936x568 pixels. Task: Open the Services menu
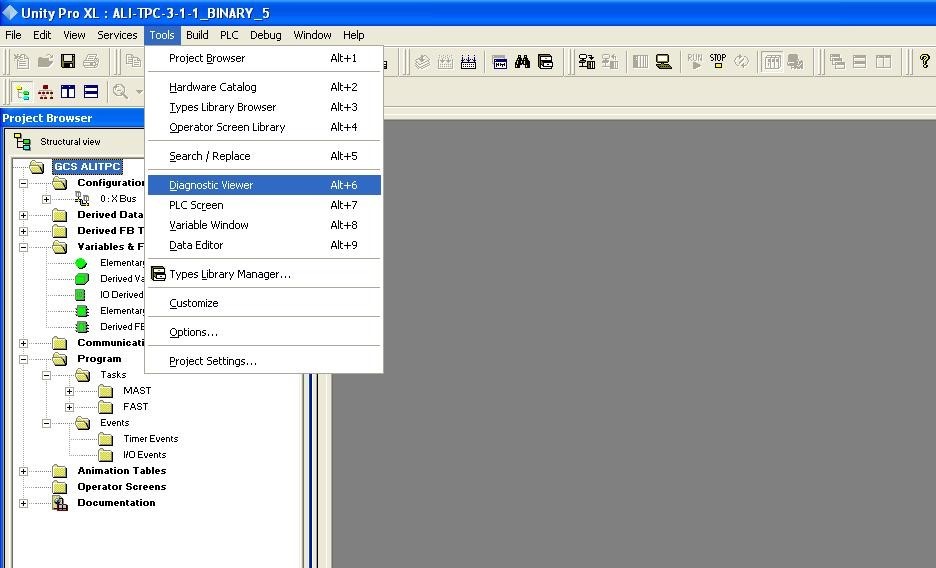[117, 35]
